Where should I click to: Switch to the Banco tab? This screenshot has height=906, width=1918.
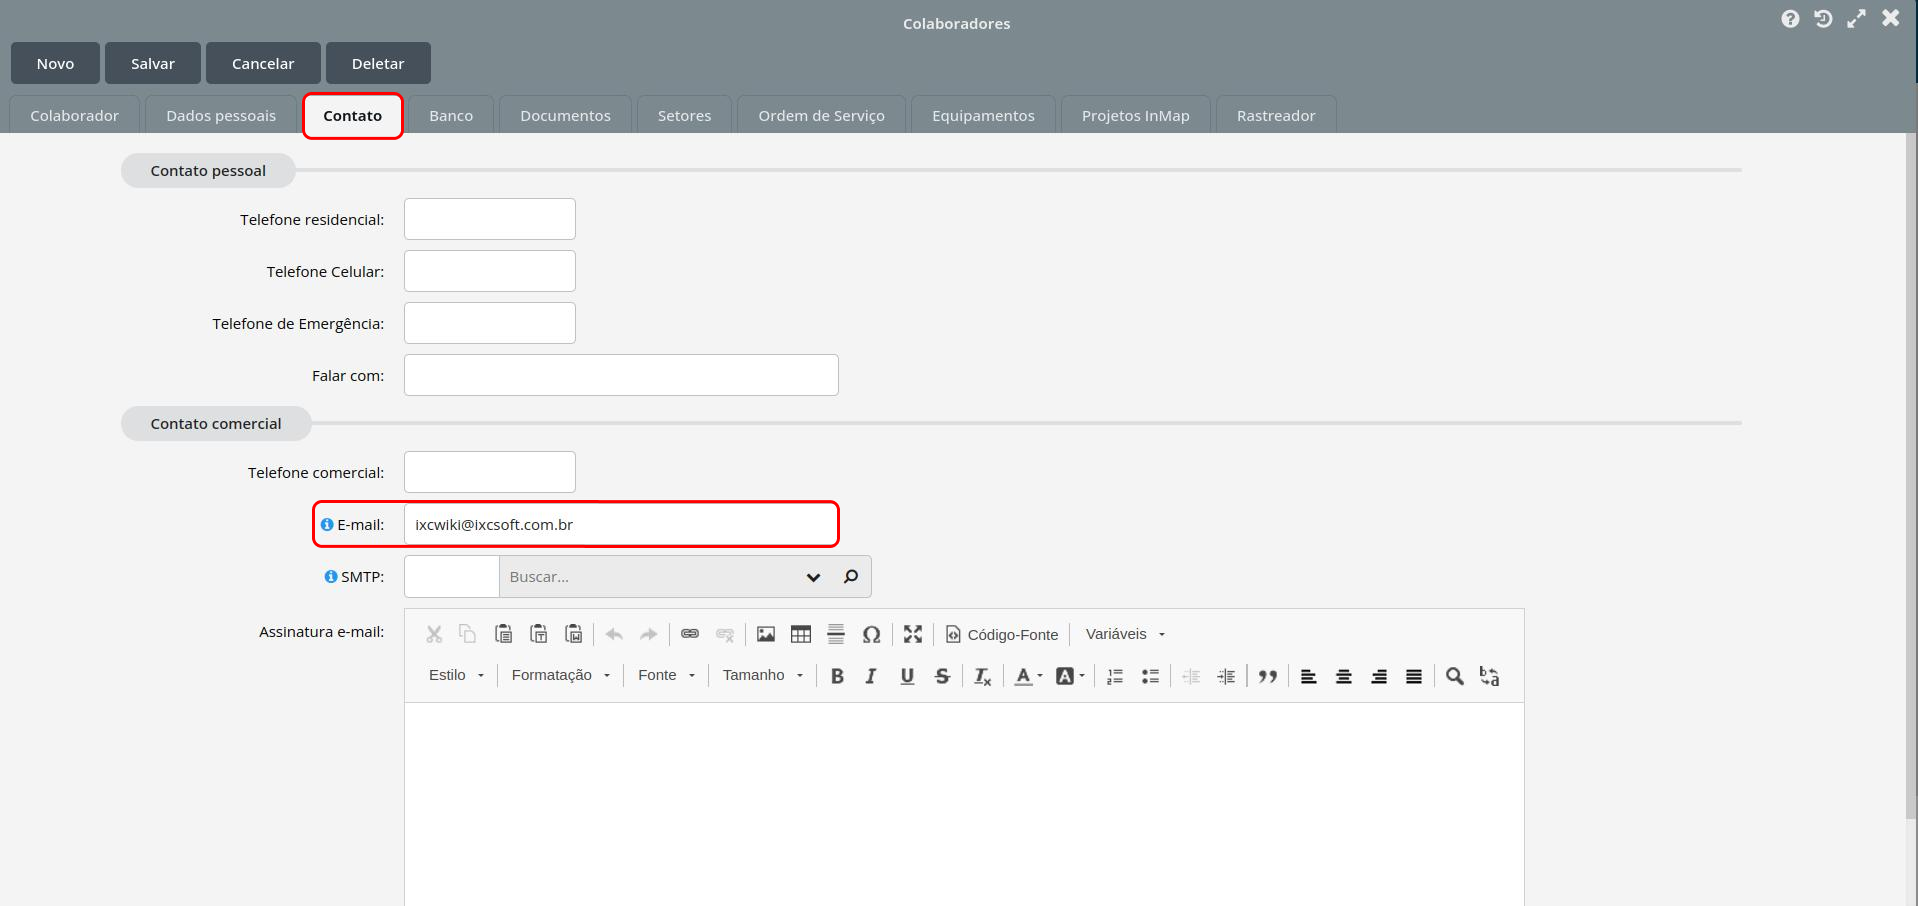[451, 115]
